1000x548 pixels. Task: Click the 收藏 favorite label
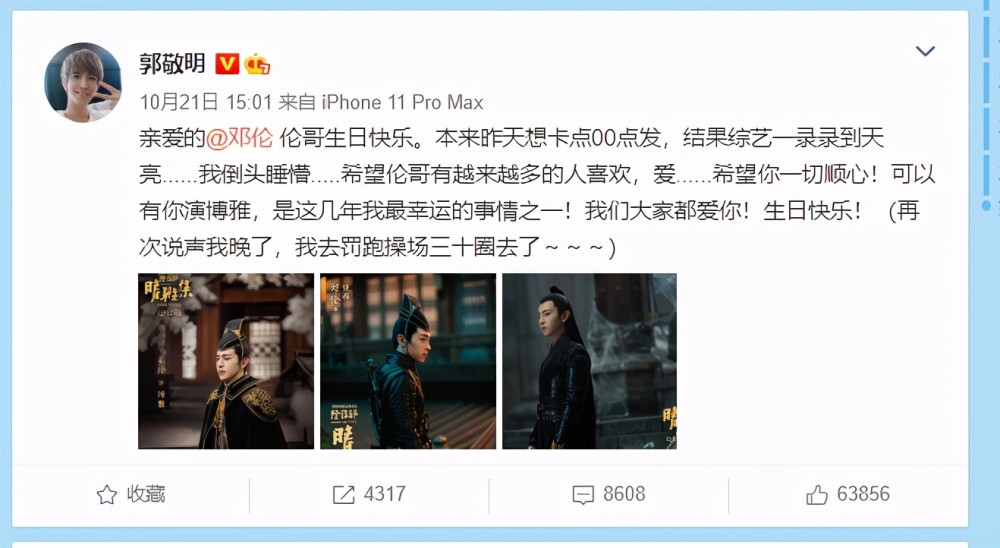(x=146, y=494)
